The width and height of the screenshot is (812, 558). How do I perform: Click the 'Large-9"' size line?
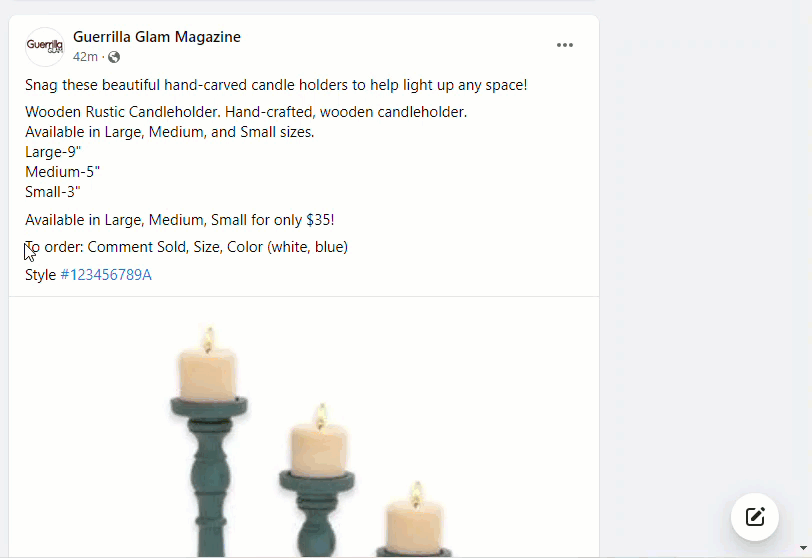pos(53,152)
